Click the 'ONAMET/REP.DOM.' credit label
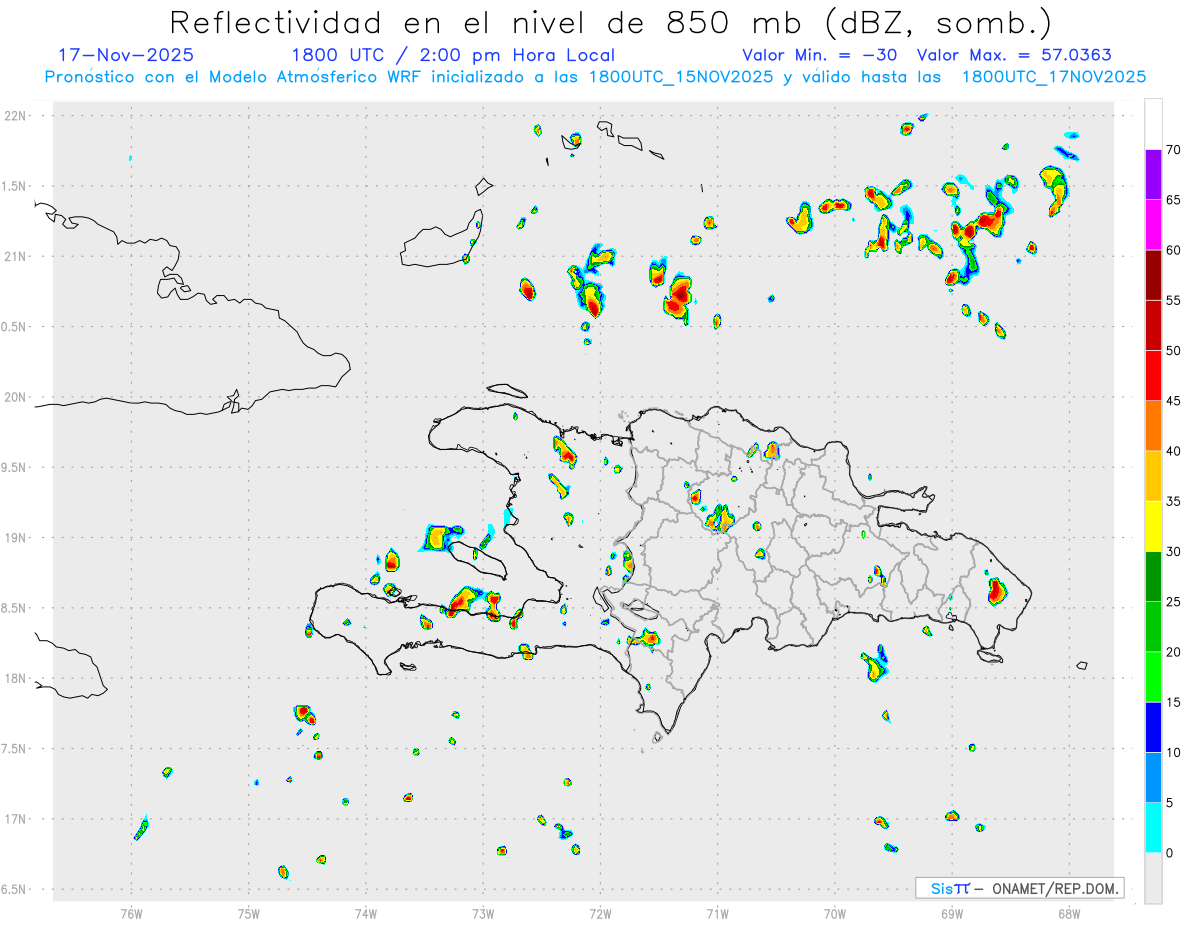 1056,888
